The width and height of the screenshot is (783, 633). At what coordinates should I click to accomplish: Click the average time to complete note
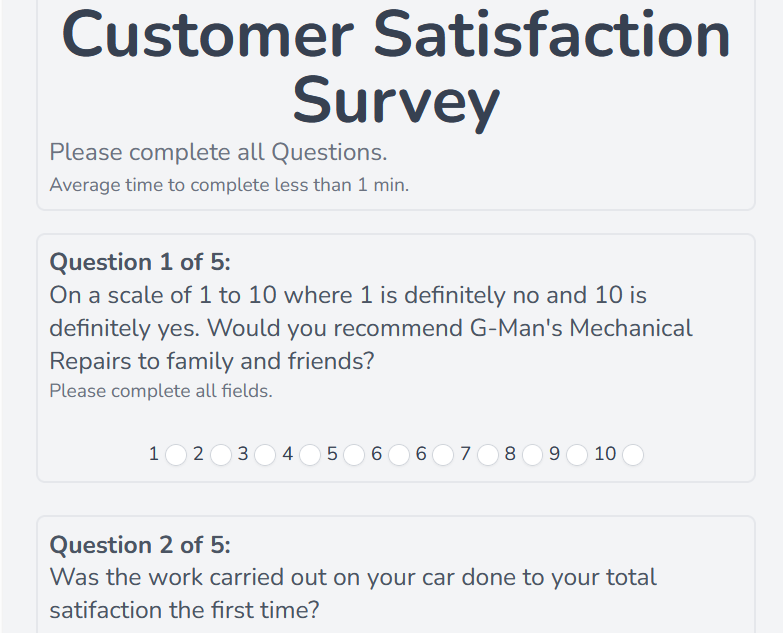click(x=229, y=185)
